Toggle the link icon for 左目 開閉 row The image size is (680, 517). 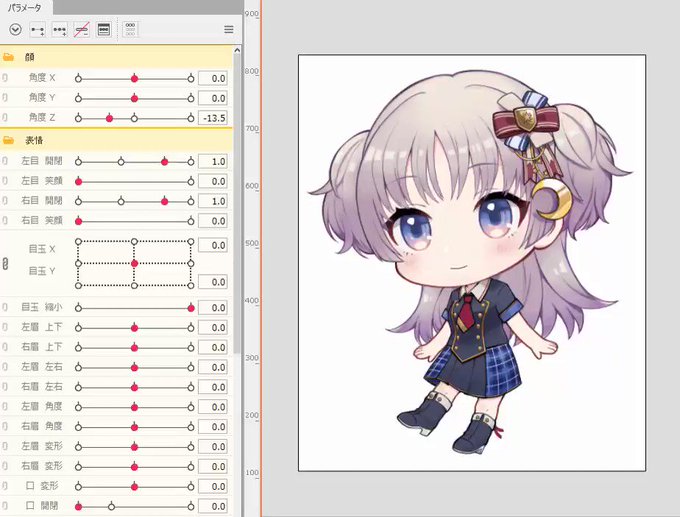pos(5,161)
